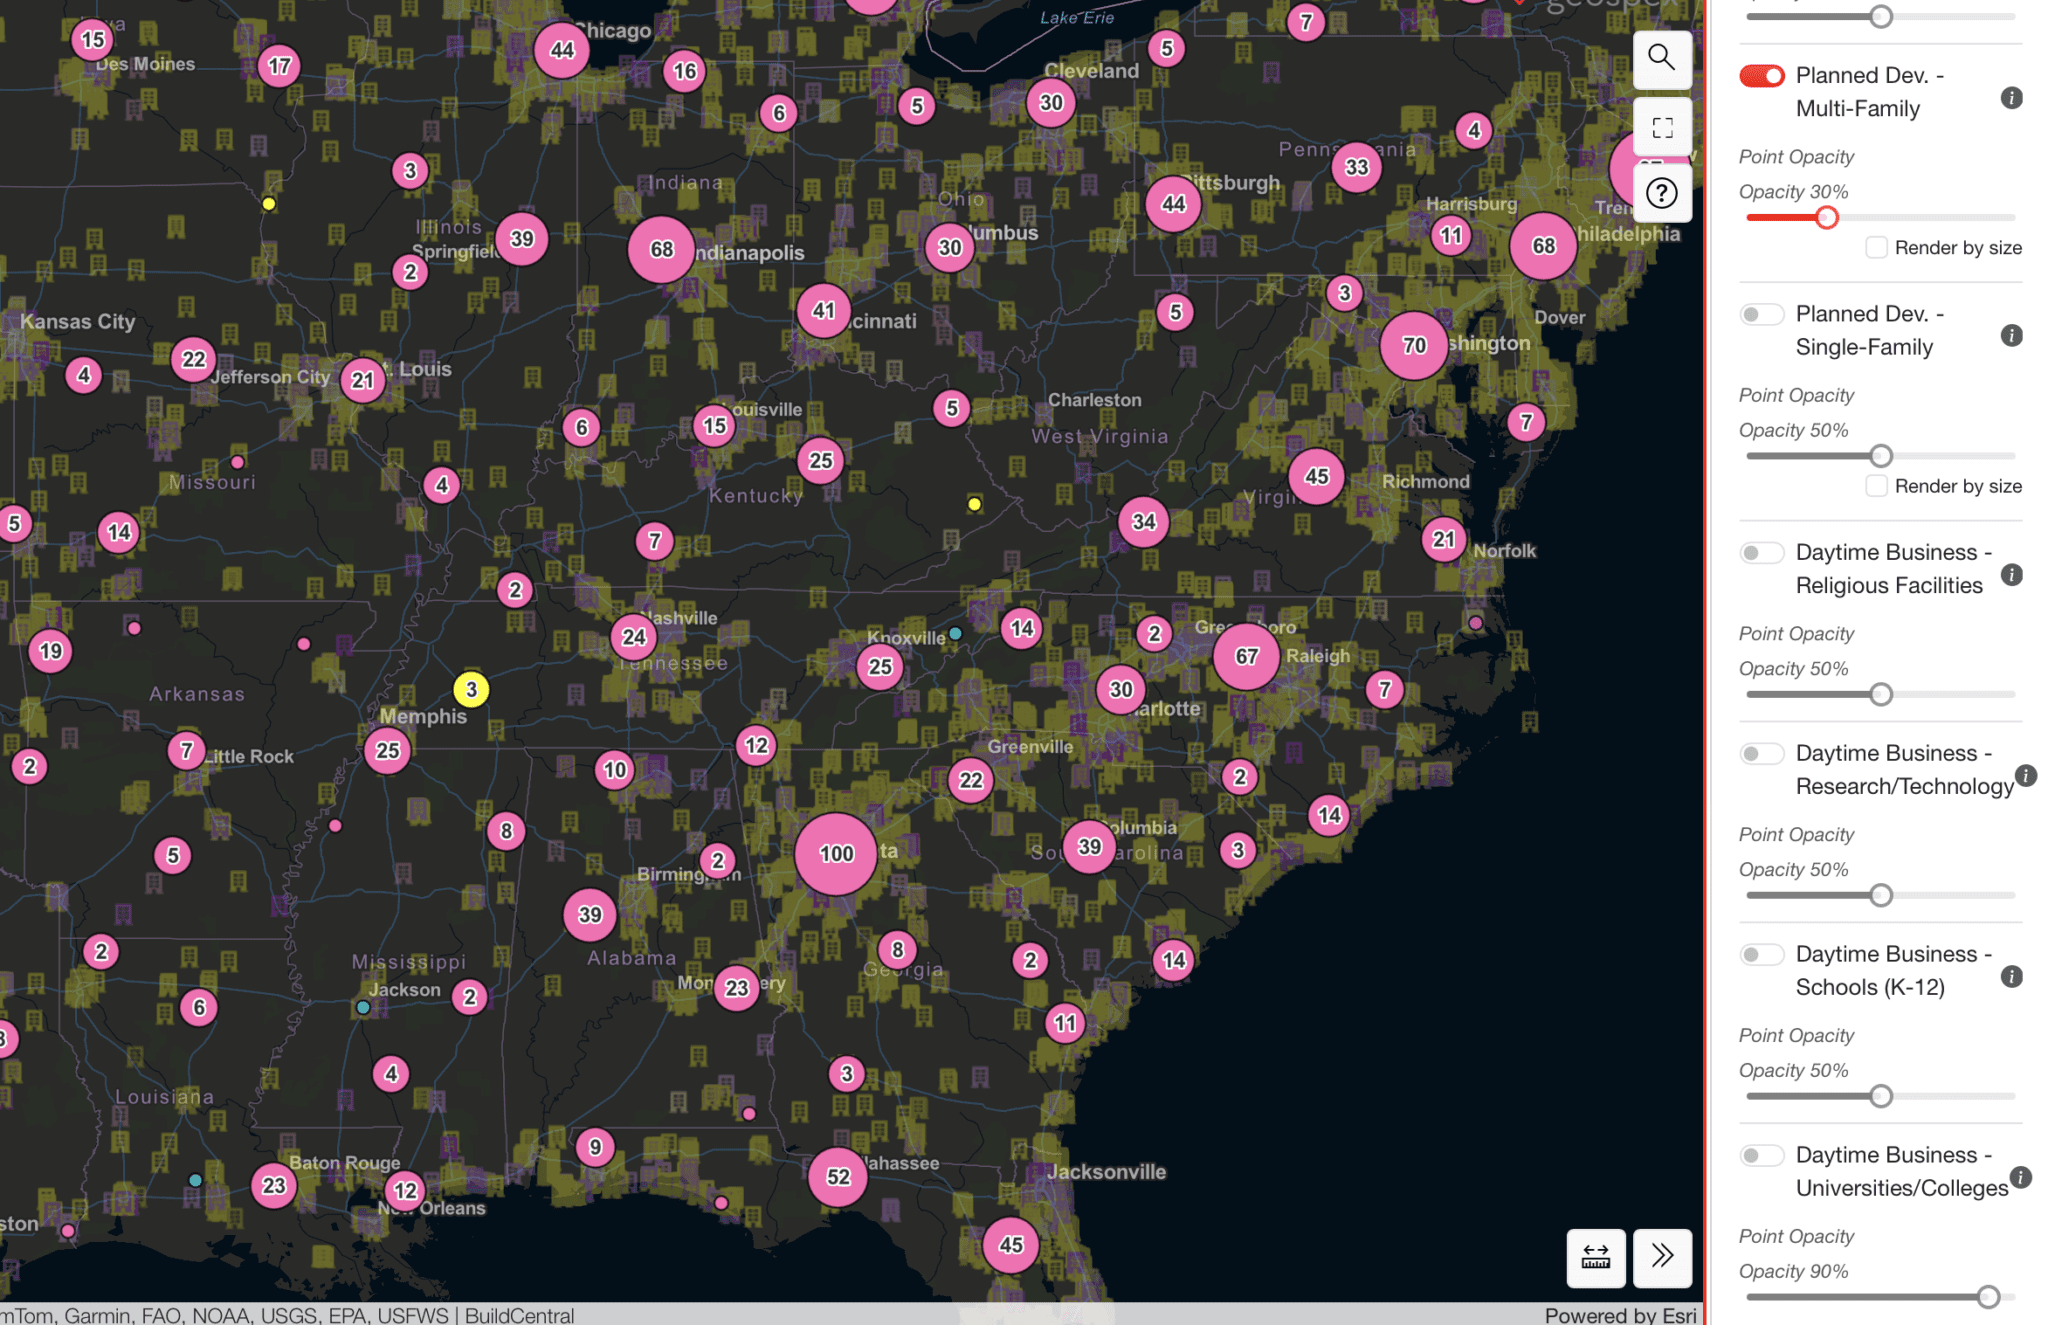Click the Atlanta cluster marker labeled 100
2048x1325 pixels.
pyautogui.click(x=836, y=853)
